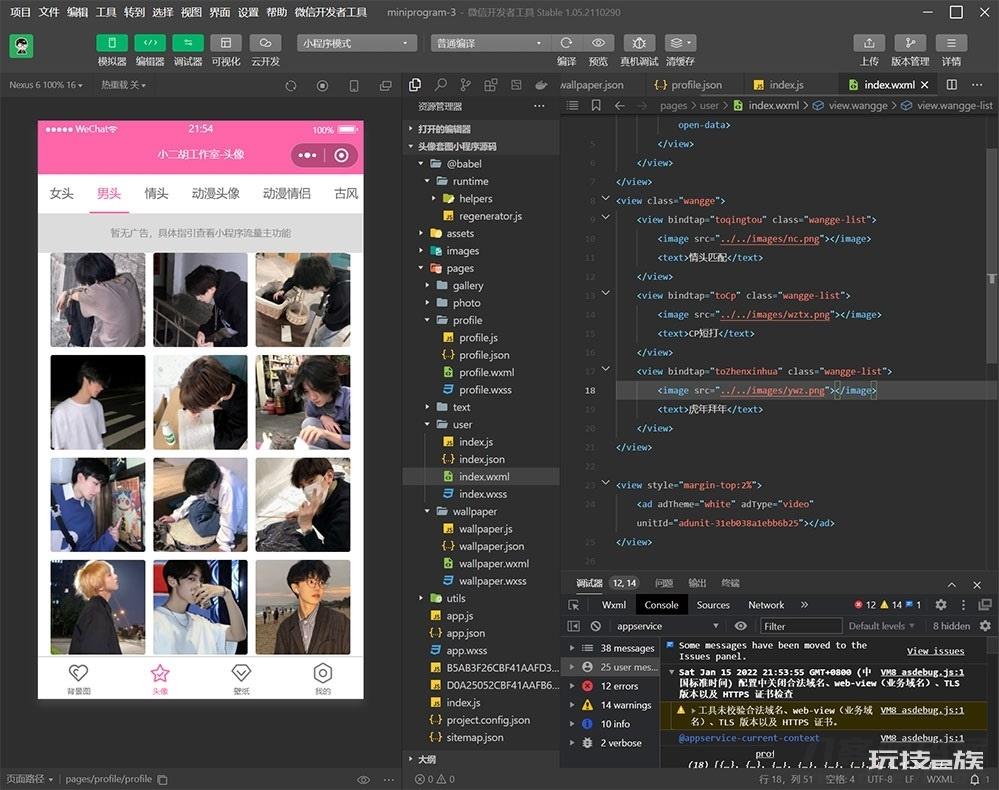The height and width of the screenshot is (790, 999).
Task: Open version management icon
Action: pos(910,43)
